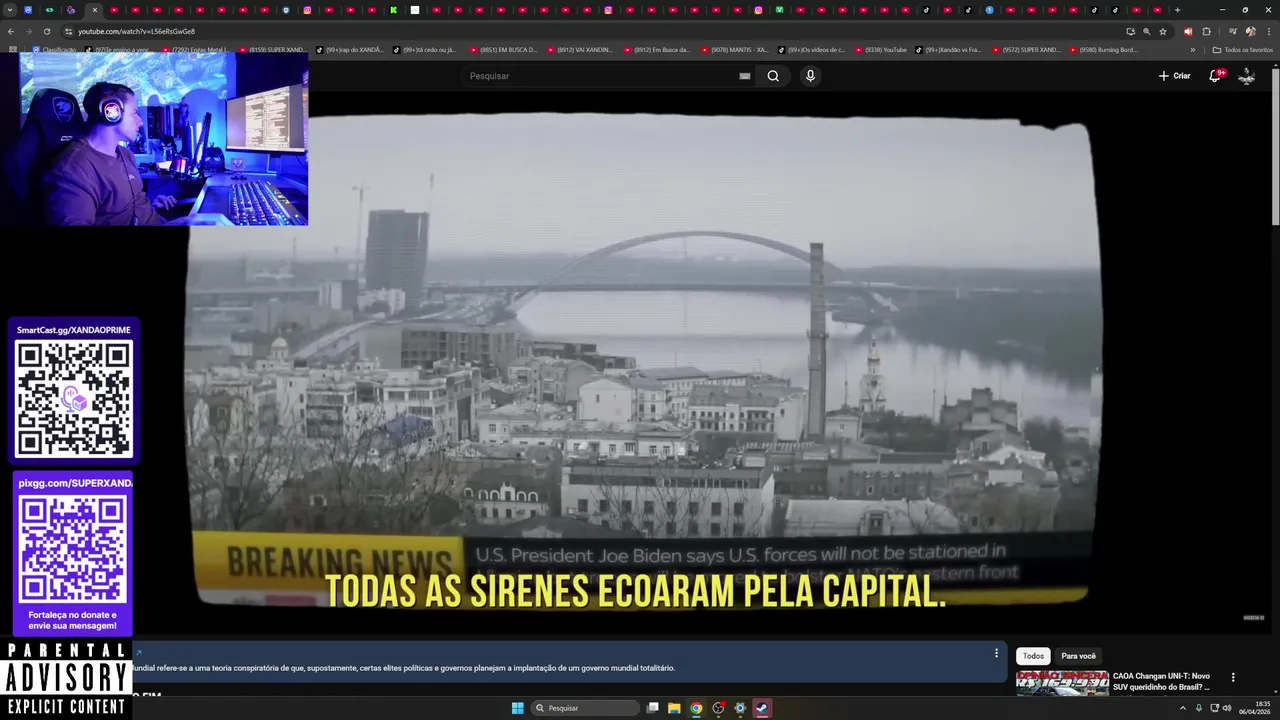1280x720 pixels.
Task: Click the Windows taskbar Pesquisar search box
Action: coord(586,708)
